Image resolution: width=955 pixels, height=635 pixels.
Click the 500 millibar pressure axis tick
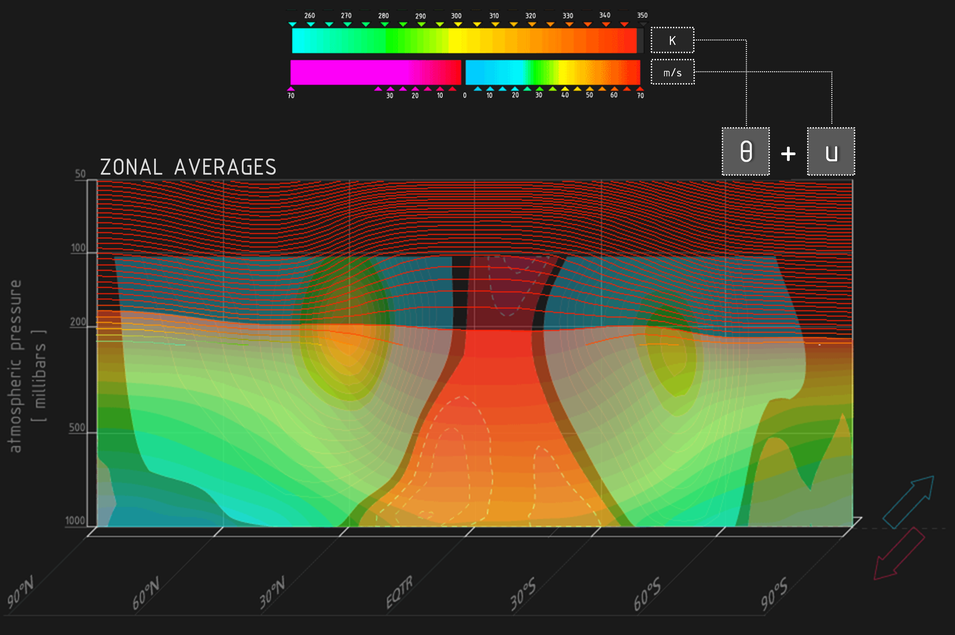(78, 430)
